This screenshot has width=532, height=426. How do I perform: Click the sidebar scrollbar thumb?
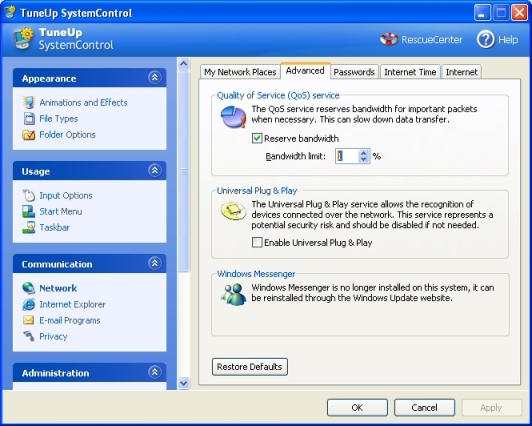pyautogui.click(x=184, y=171)
